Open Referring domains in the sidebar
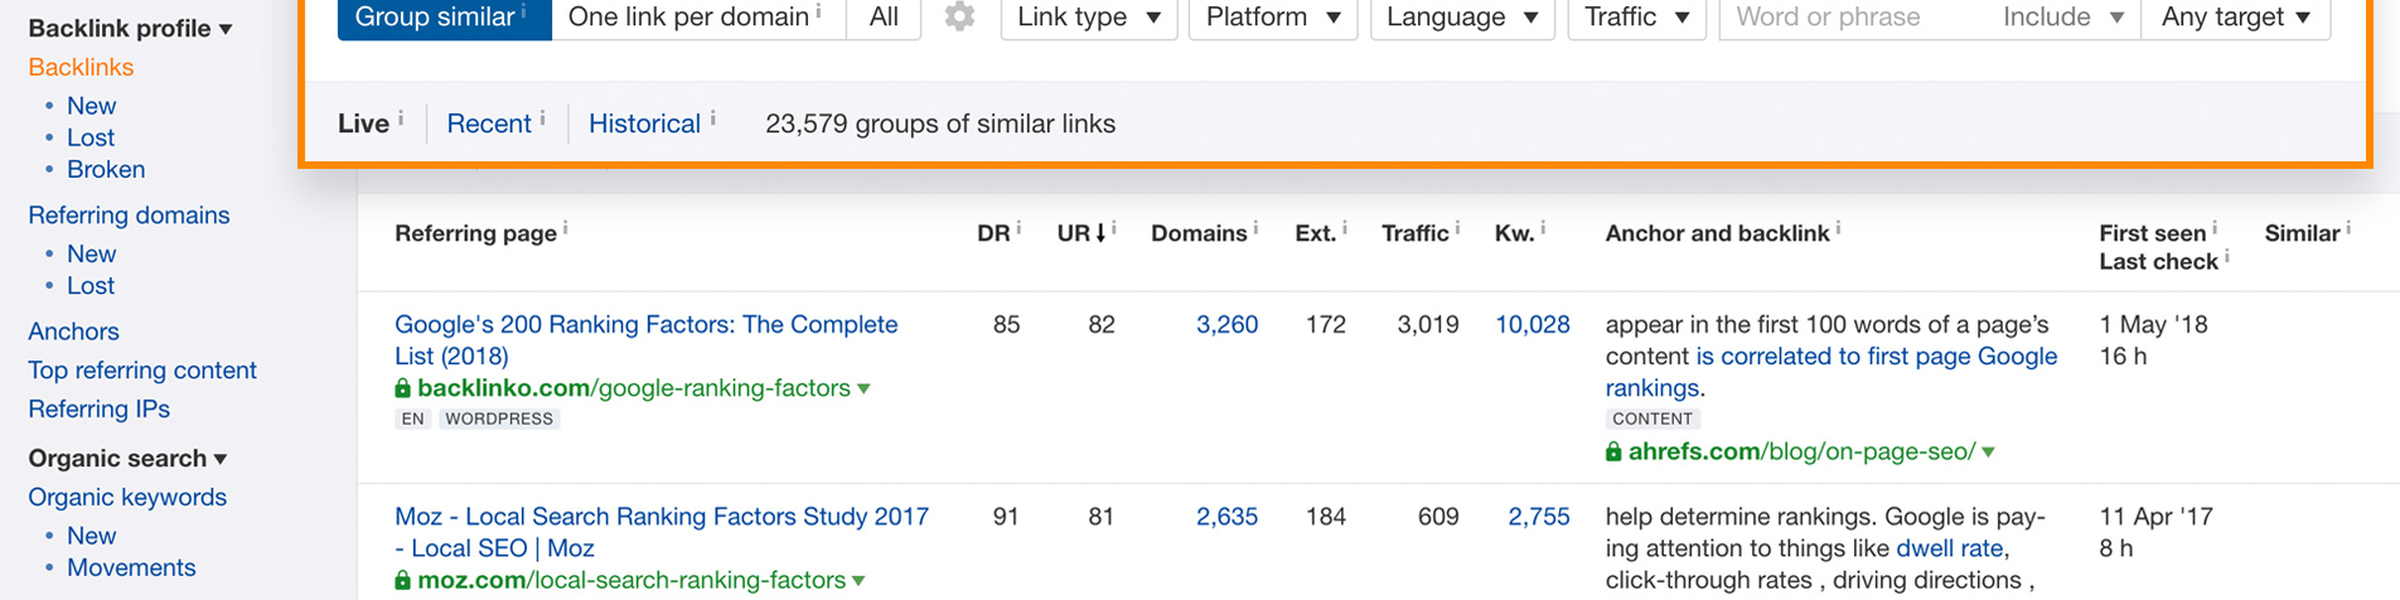The height and width of the screenshot is (600, 2400). (x=129, y=215)
